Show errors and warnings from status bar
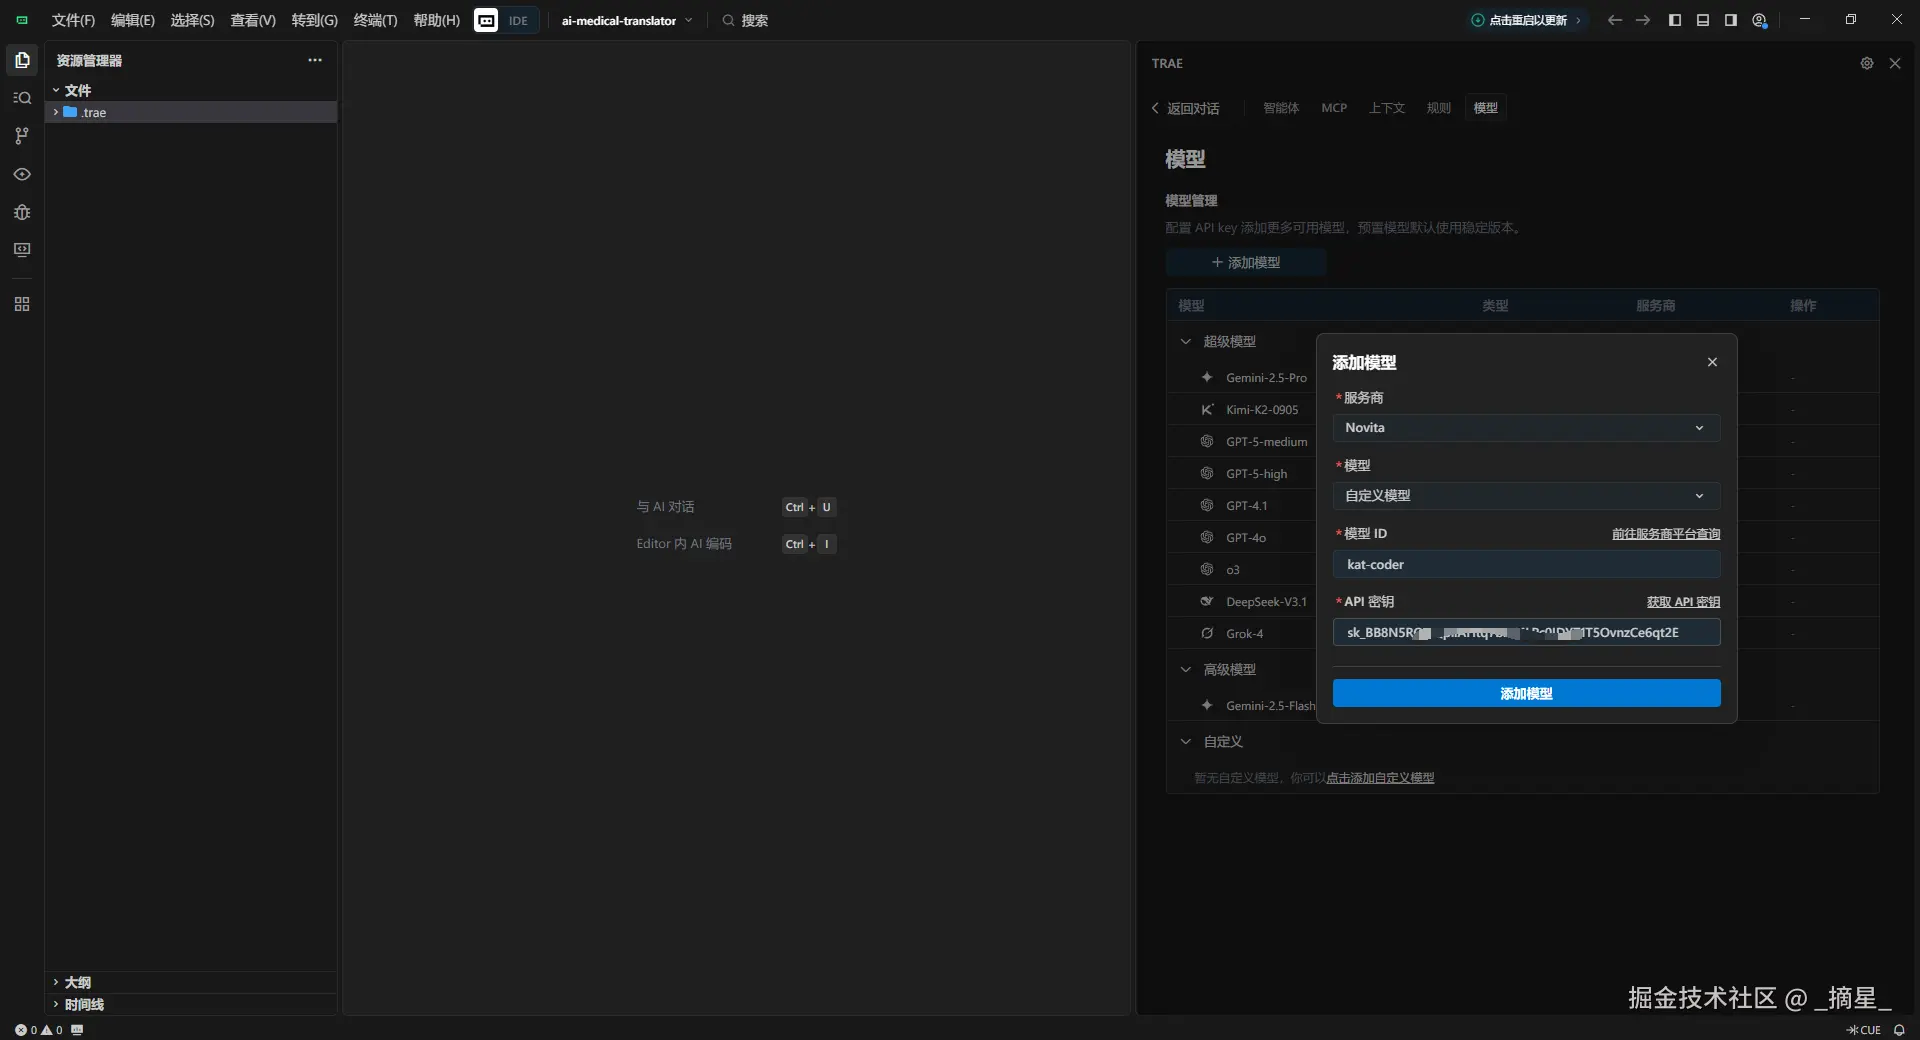 pyautogui.click(x=39, y=1030)
